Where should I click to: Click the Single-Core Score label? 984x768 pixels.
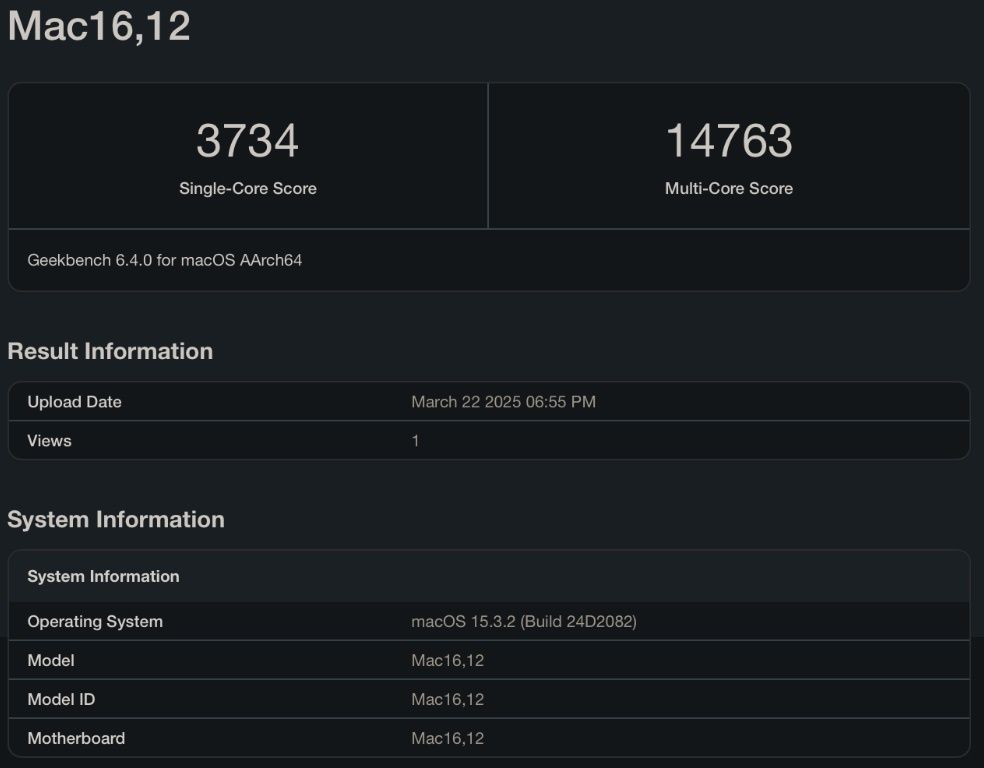(x=248, y=188)
